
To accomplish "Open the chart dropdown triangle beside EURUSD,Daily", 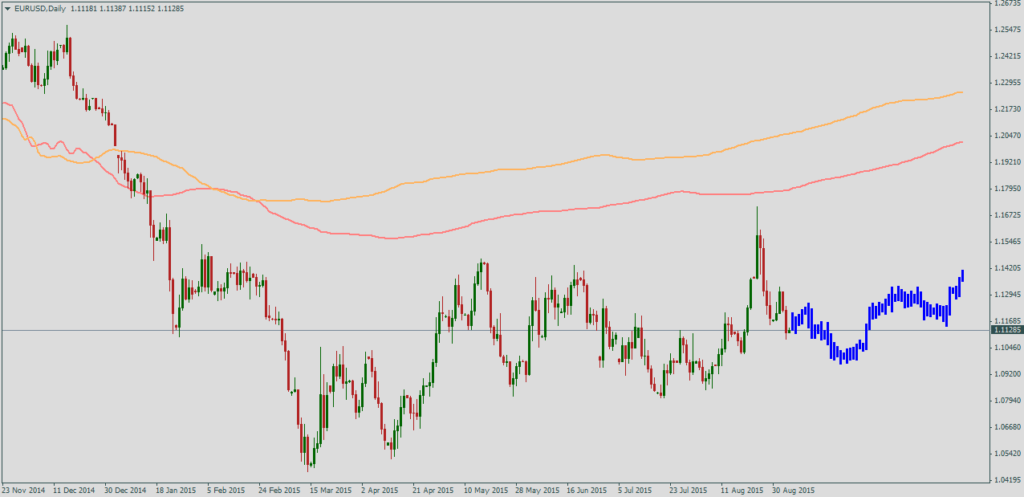I will click(7, 7).
